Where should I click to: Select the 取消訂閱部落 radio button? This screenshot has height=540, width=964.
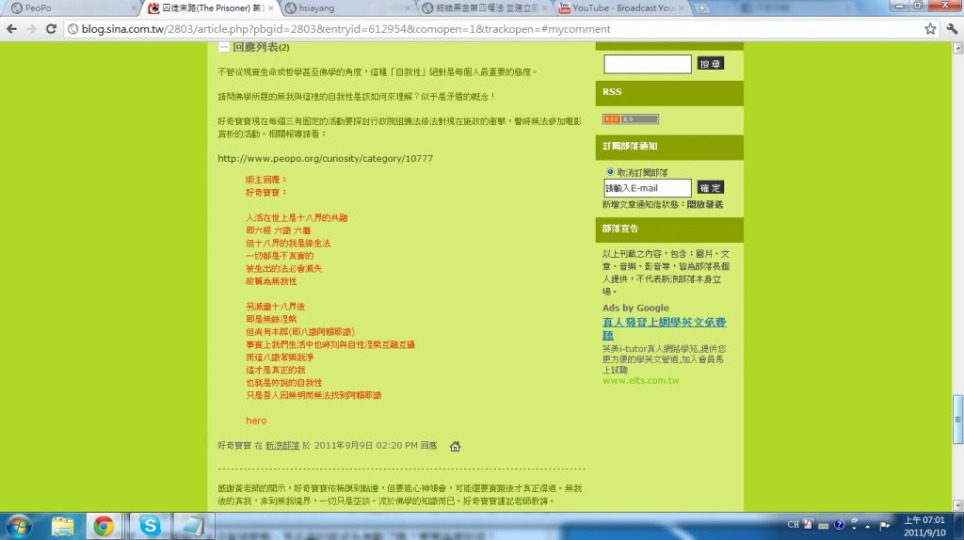[x=610, y=172]
